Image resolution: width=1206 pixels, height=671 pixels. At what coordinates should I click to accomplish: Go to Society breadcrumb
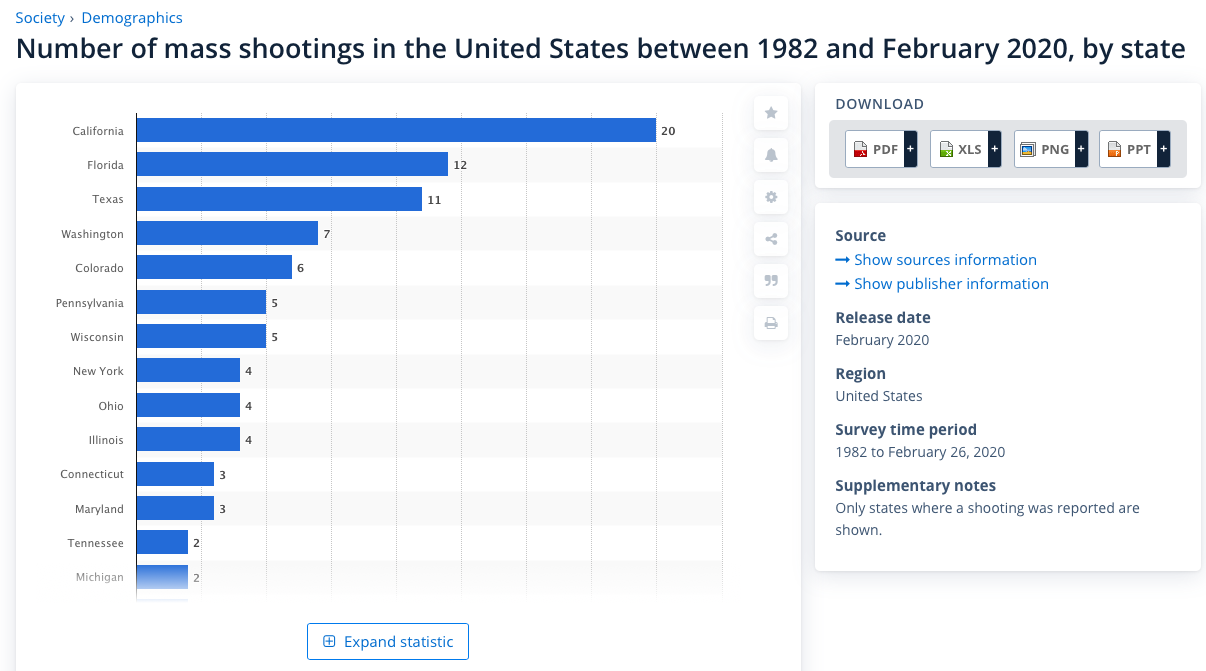(x=40, y=18)
